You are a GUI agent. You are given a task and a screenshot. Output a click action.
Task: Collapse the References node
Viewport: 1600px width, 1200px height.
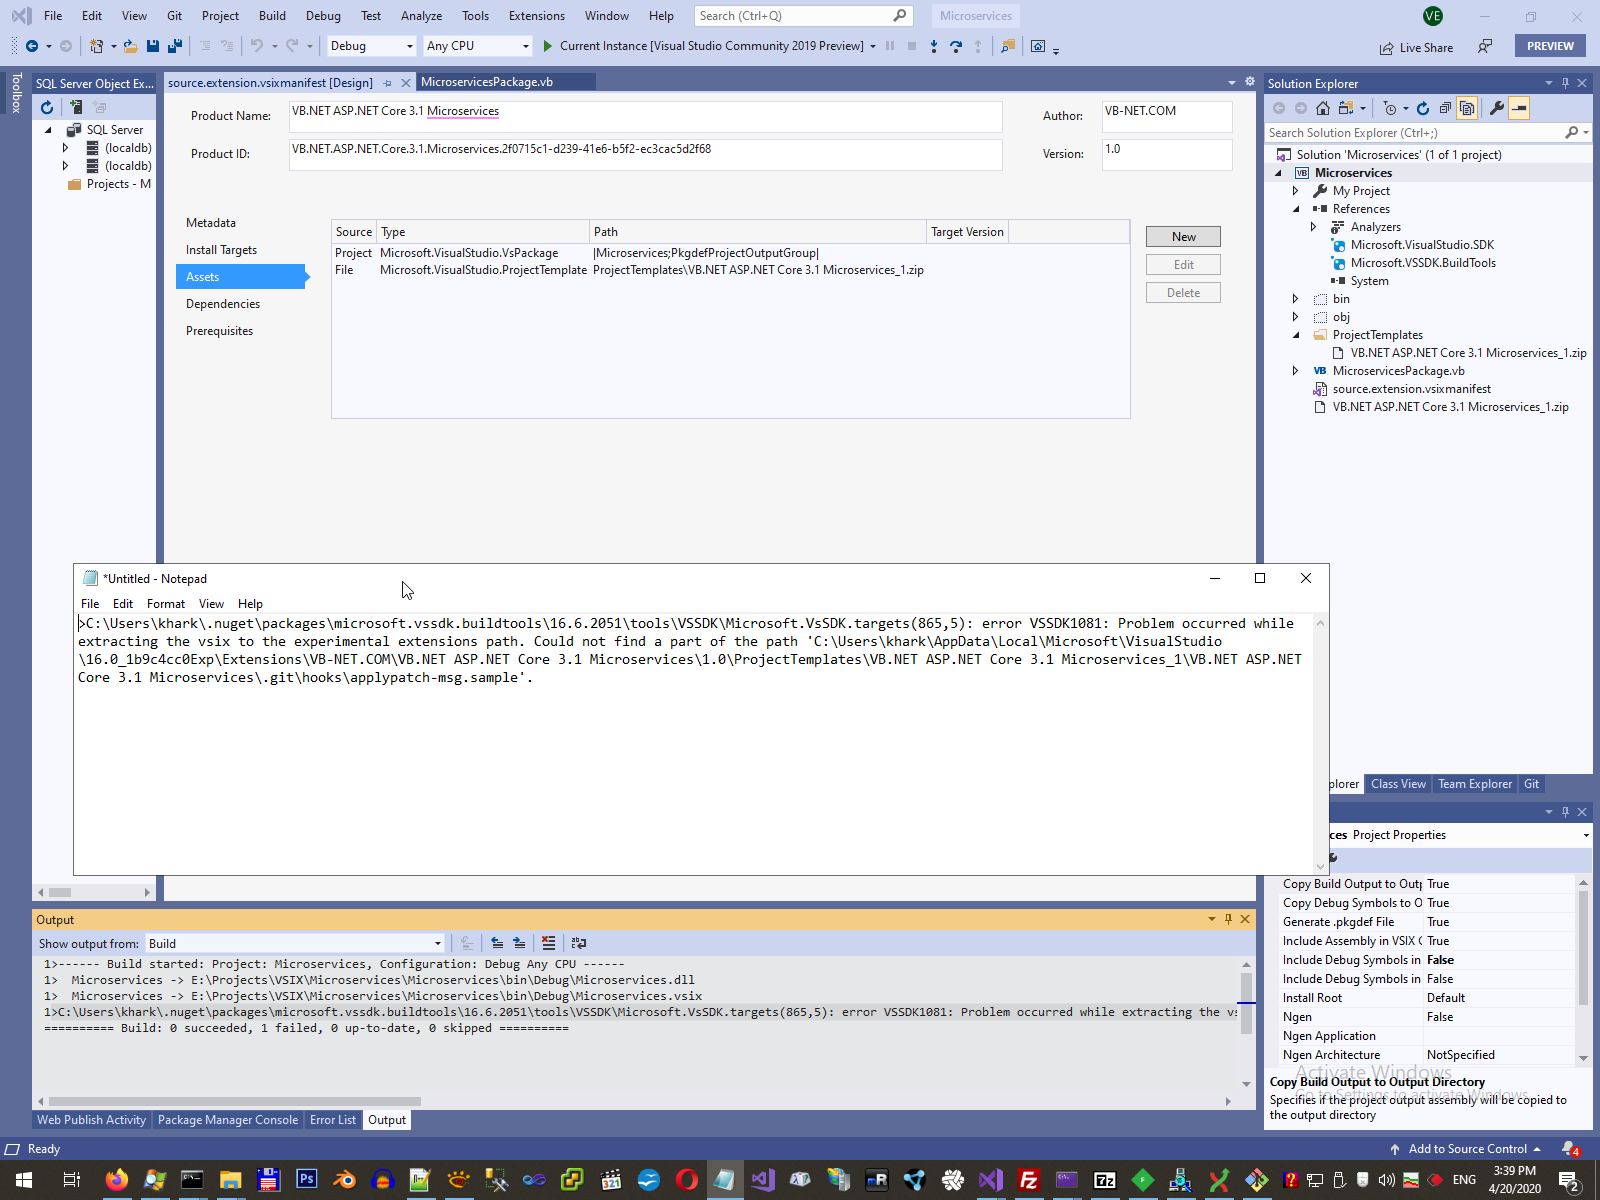pos(1296,209)
